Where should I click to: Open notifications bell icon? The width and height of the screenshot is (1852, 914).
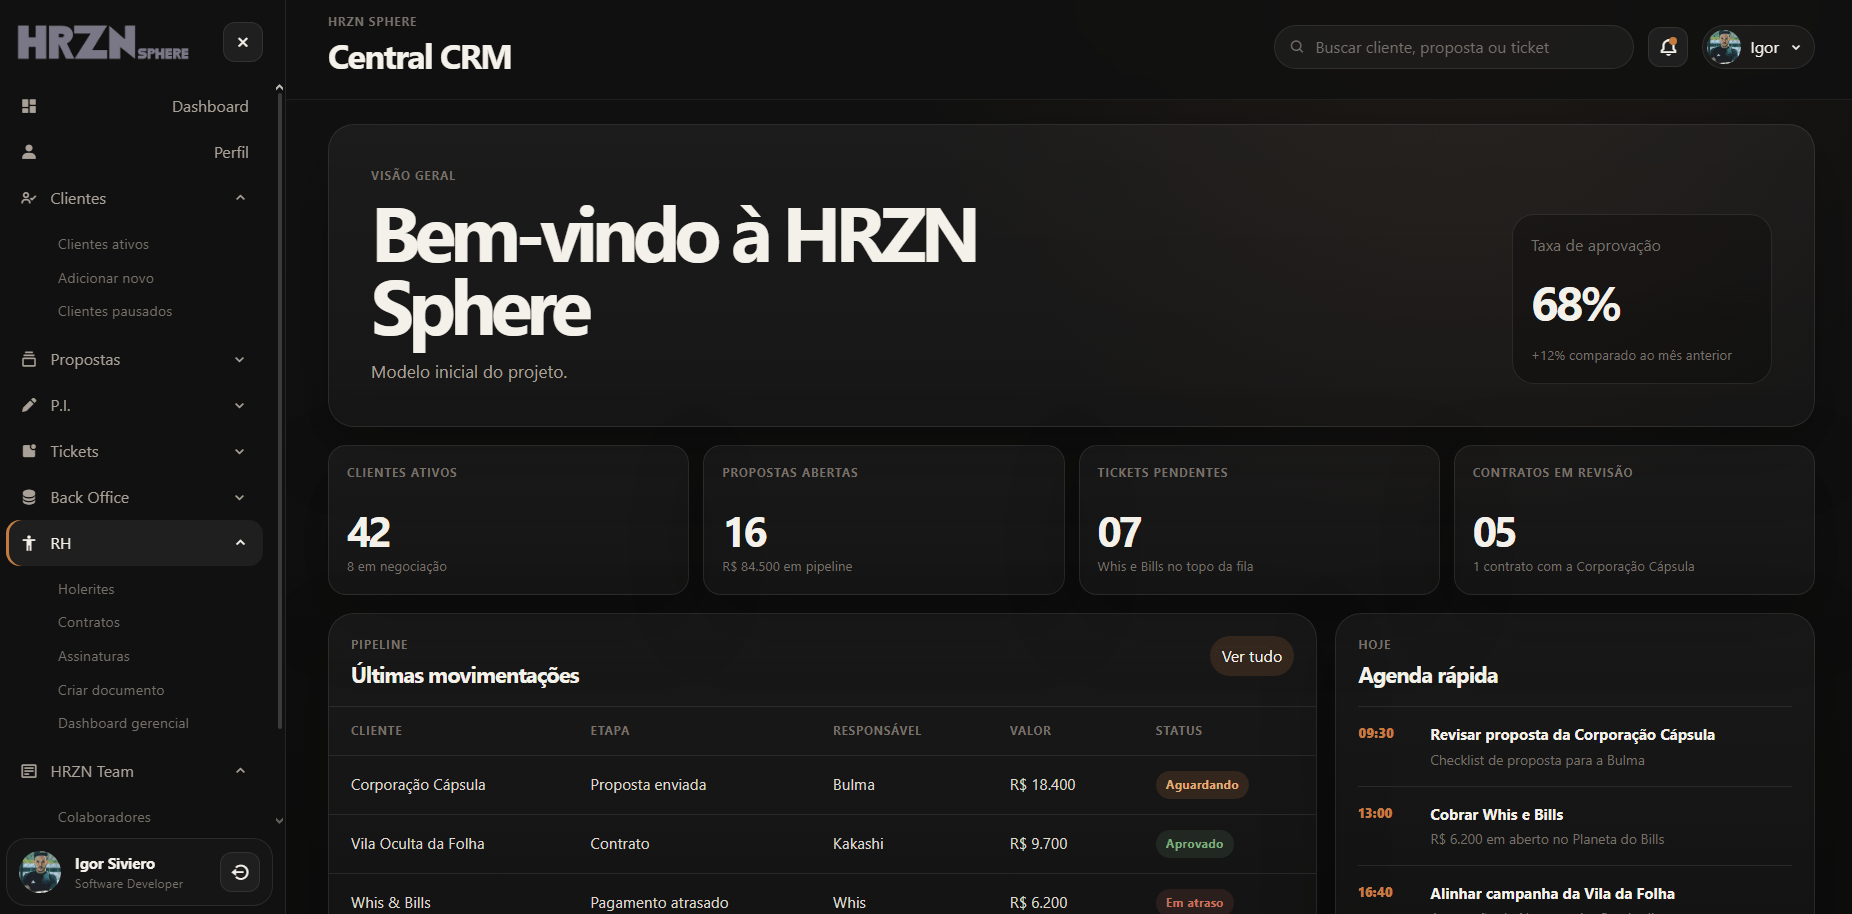pos(1668,47)
